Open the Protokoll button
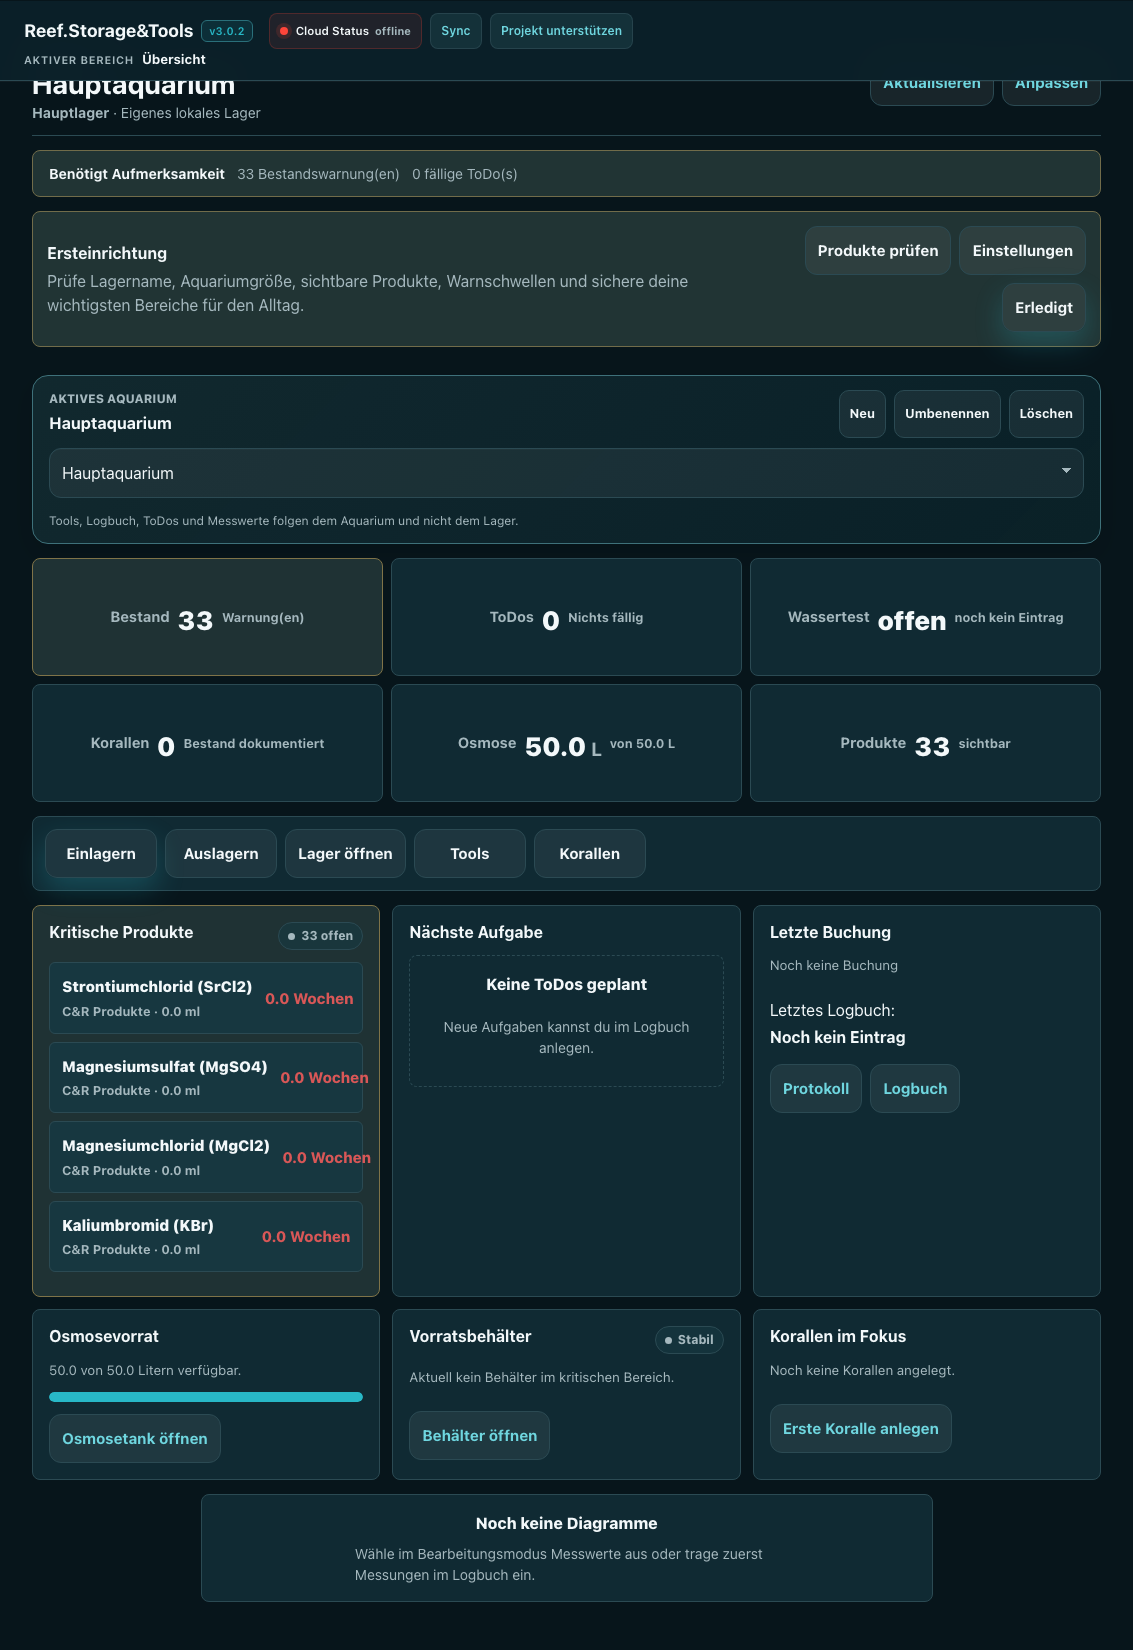The image size is (1133, 1650). click(816, 1089)
